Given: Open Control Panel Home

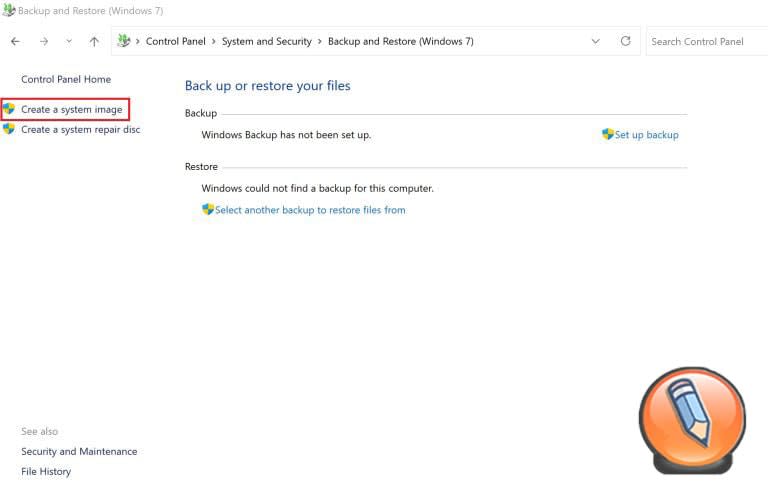Looking at the screenshot, I should (66, 79).
